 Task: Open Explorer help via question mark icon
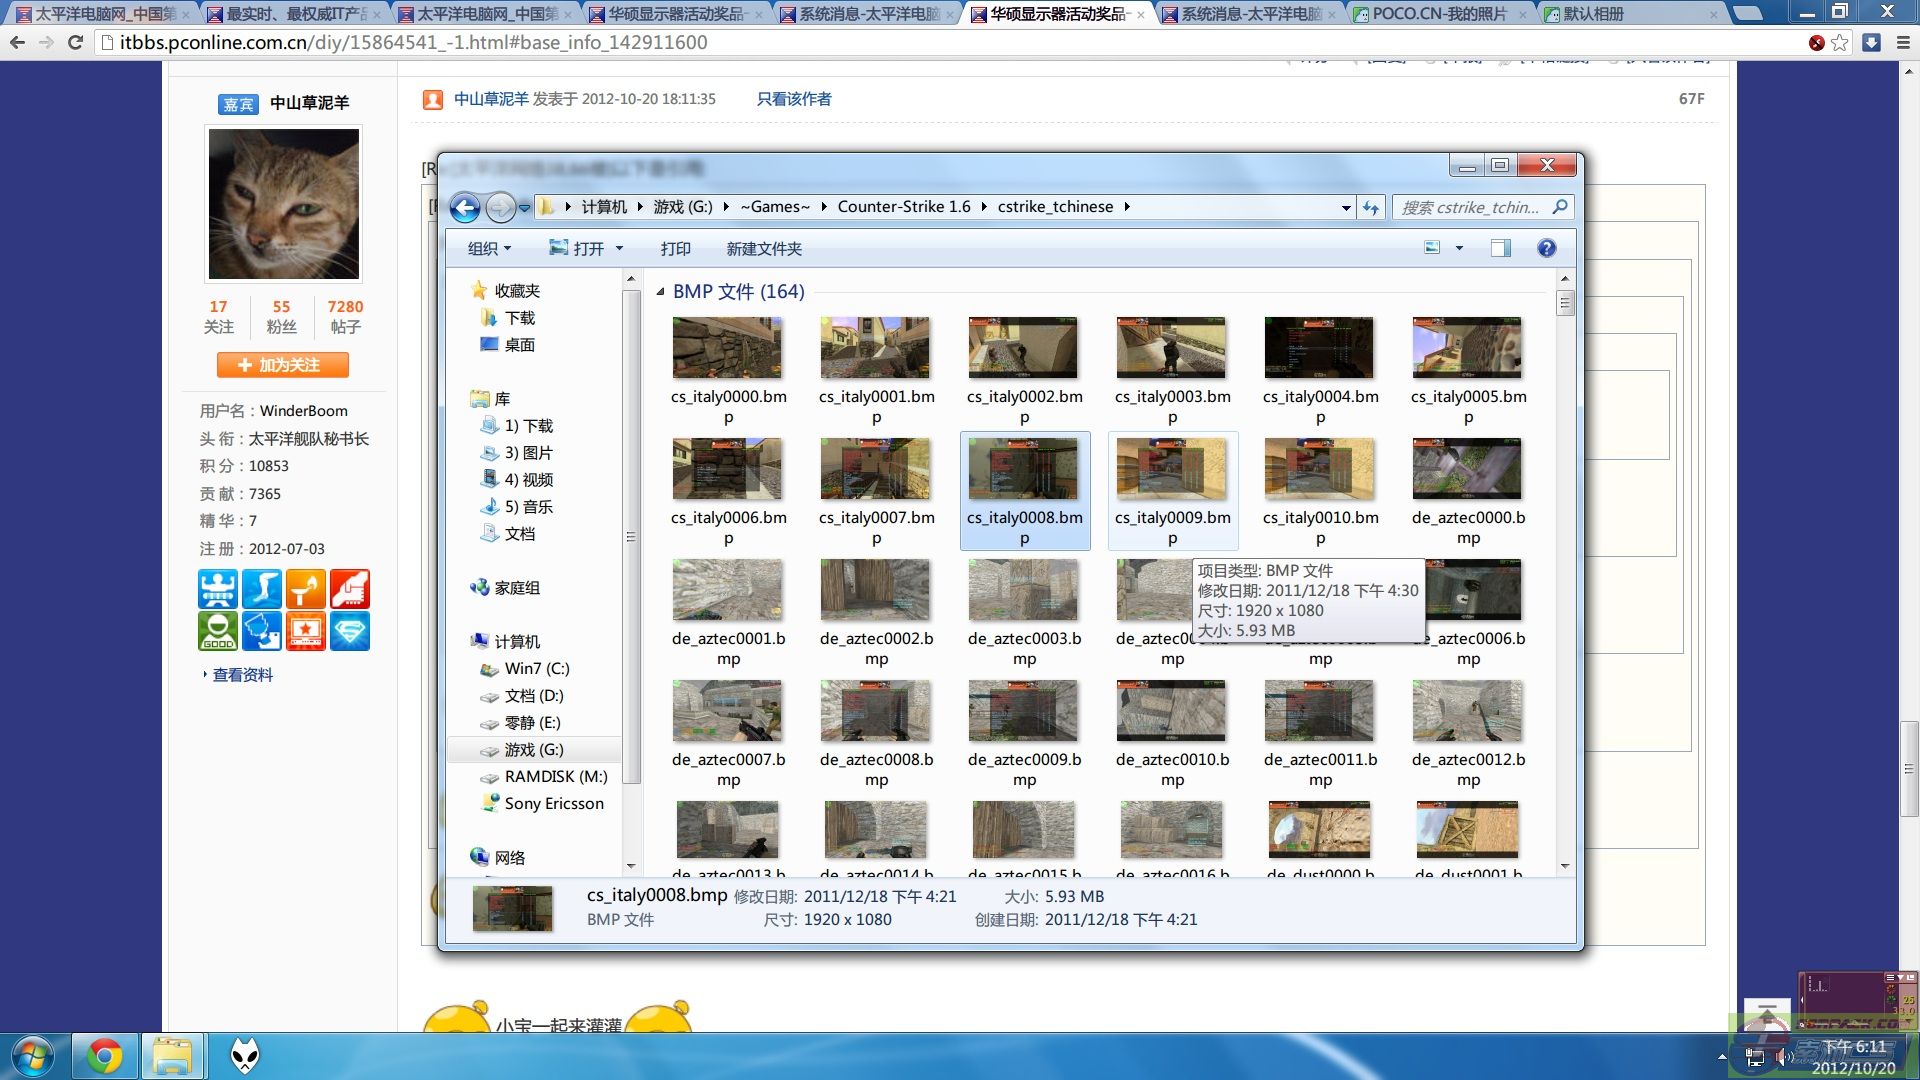click(x=1546, y=248)
